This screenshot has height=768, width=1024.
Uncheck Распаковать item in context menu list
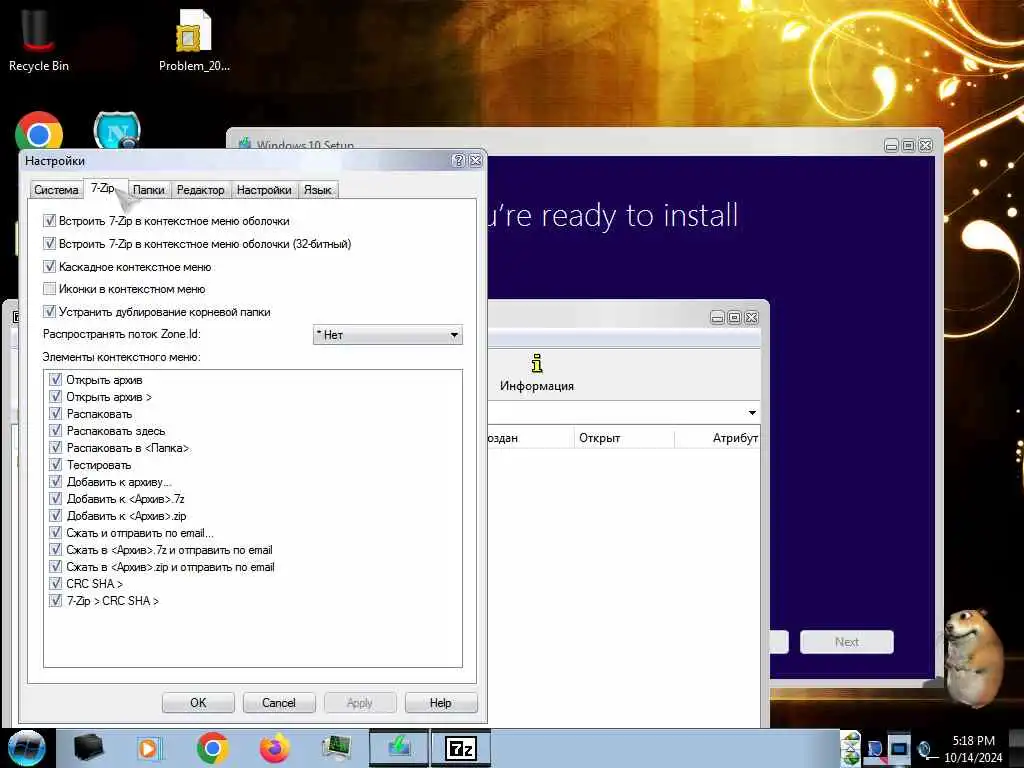pyautogui.click(x=56, y=413)
